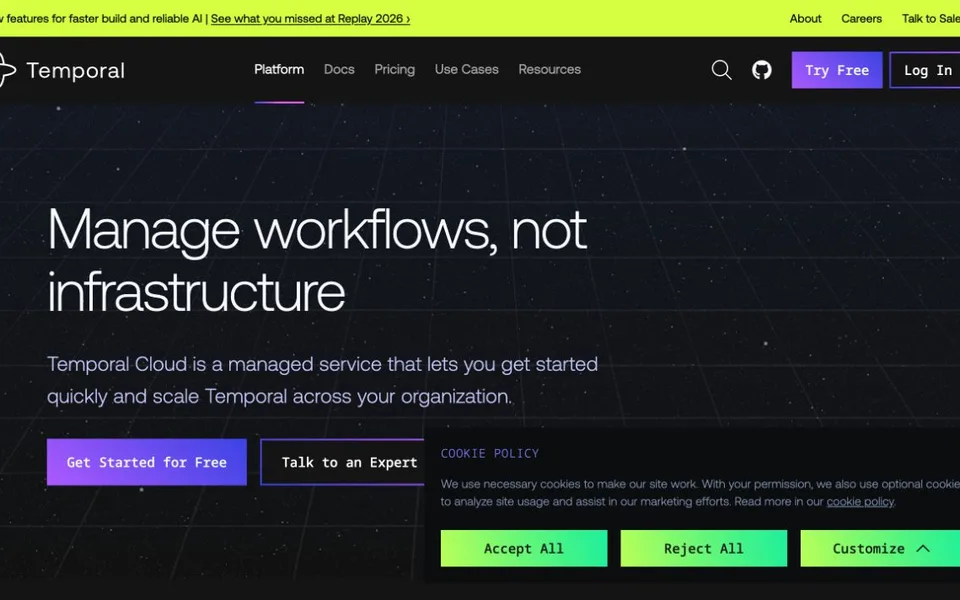
Task: Click the 'Manage workflows, not infrastructure' headline
Action: pos(317,260)
